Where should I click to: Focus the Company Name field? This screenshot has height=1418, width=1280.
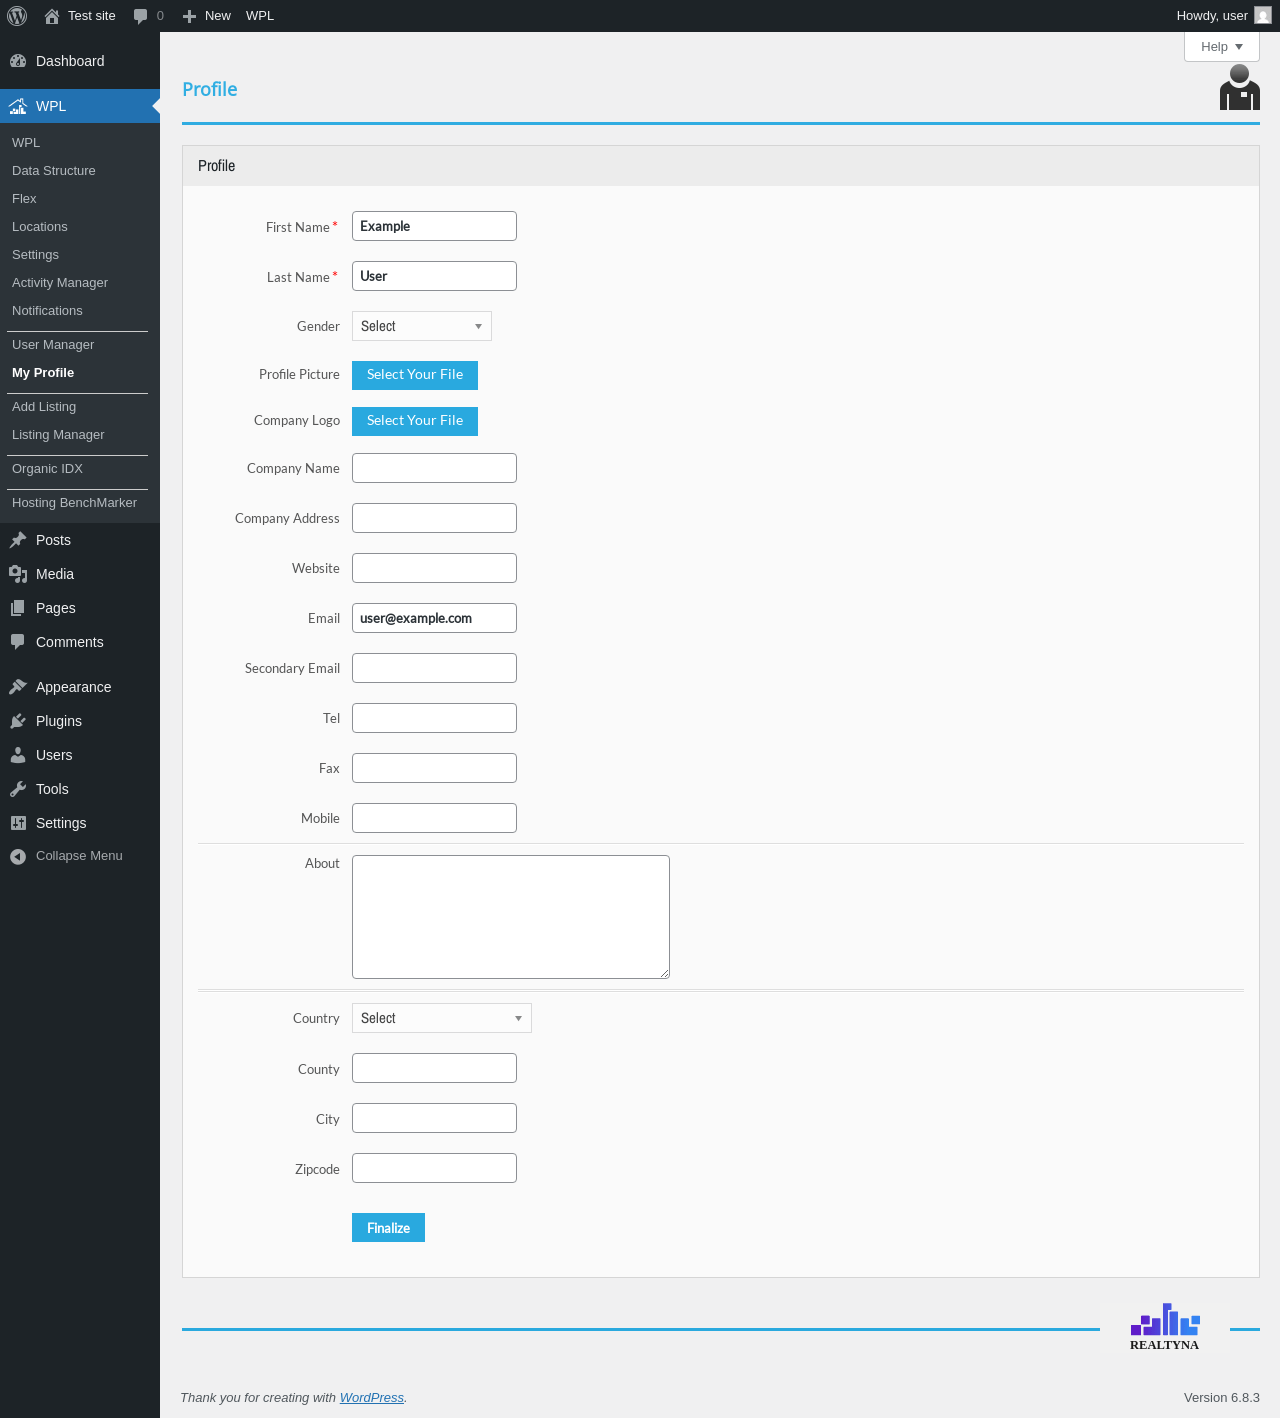(434, 468)
